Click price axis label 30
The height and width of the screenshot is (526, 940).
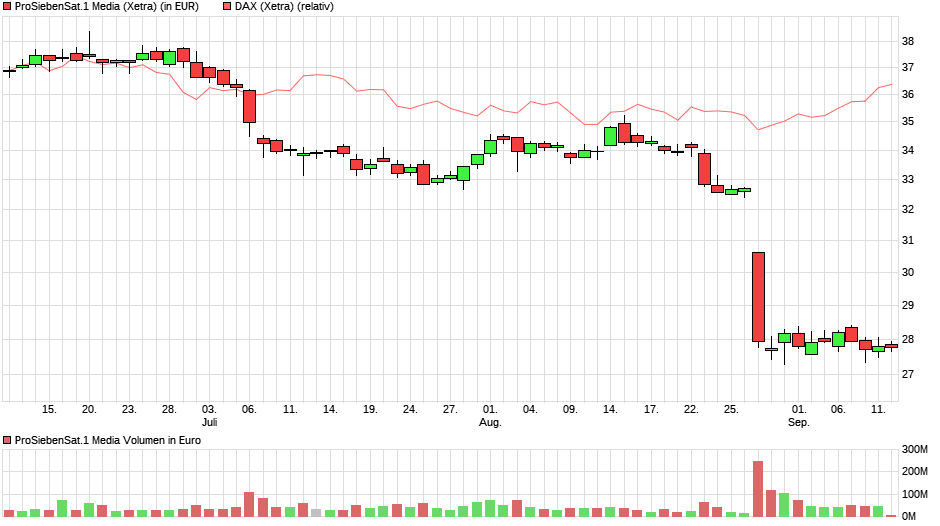[x=908, y=272]
